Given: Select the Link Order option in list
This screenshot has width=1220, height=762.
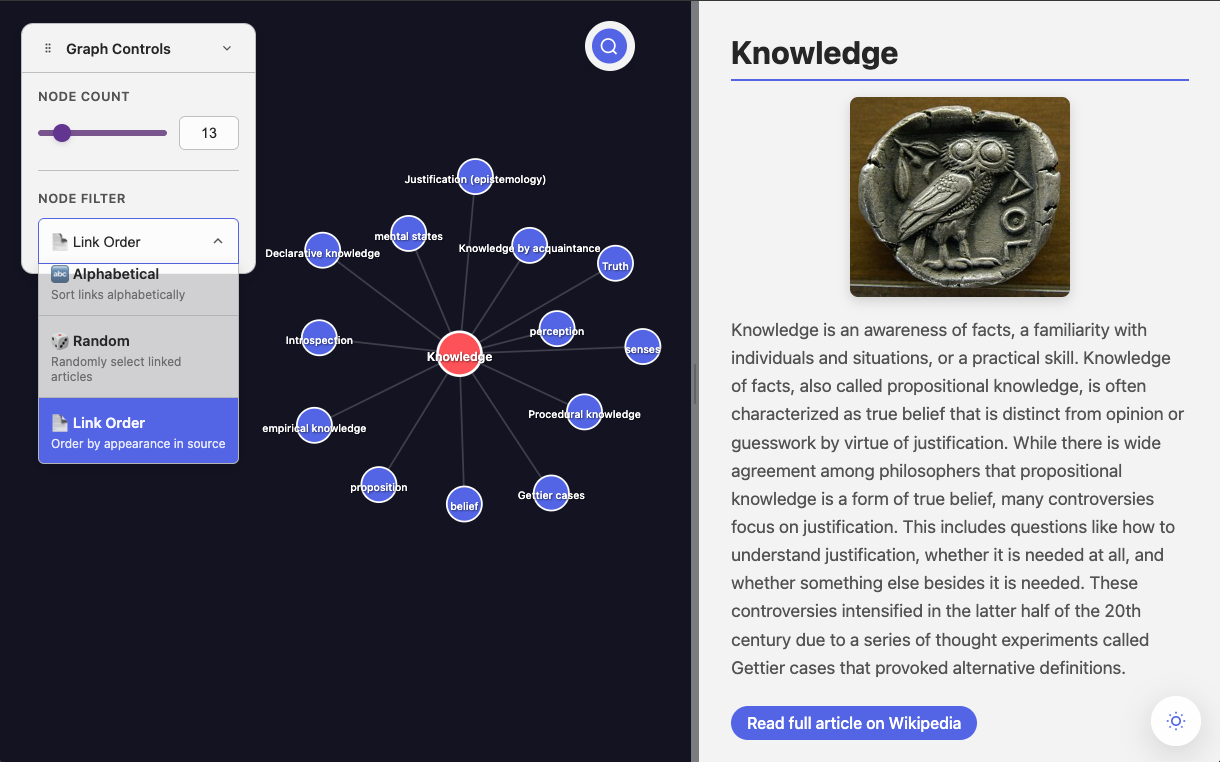Looking at the screenshot, I should [138, 431].
